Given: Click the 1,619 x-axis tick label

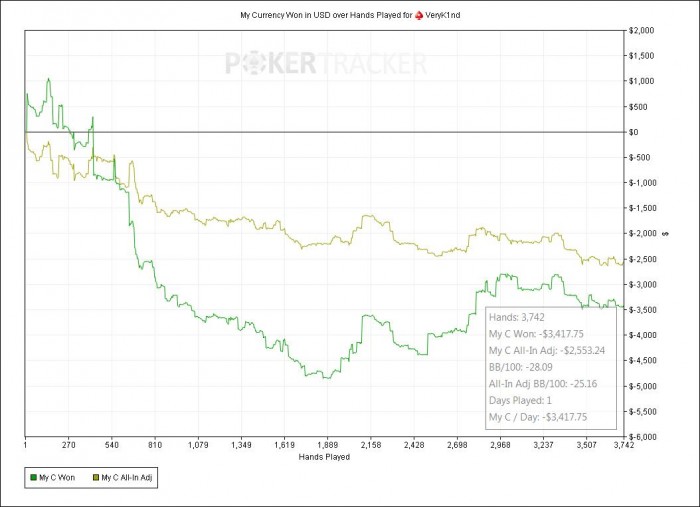Looking at the screenshot, I should point(284,445).
